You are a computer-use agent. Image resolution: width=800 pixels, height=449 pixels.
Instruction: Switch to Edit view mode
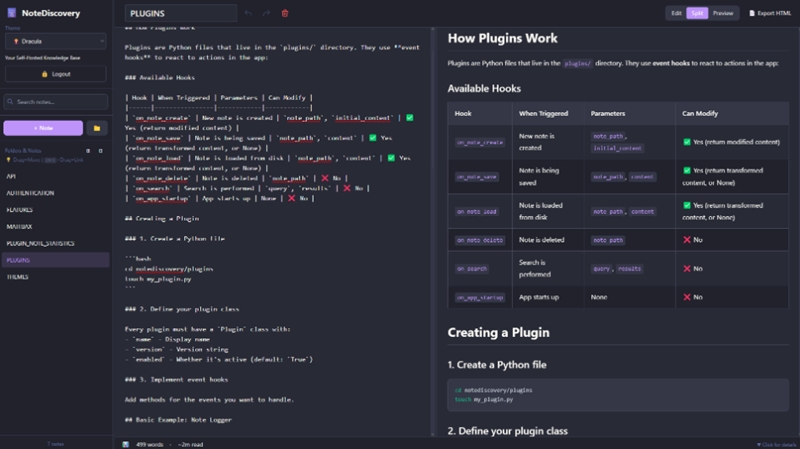pos(676,13)
